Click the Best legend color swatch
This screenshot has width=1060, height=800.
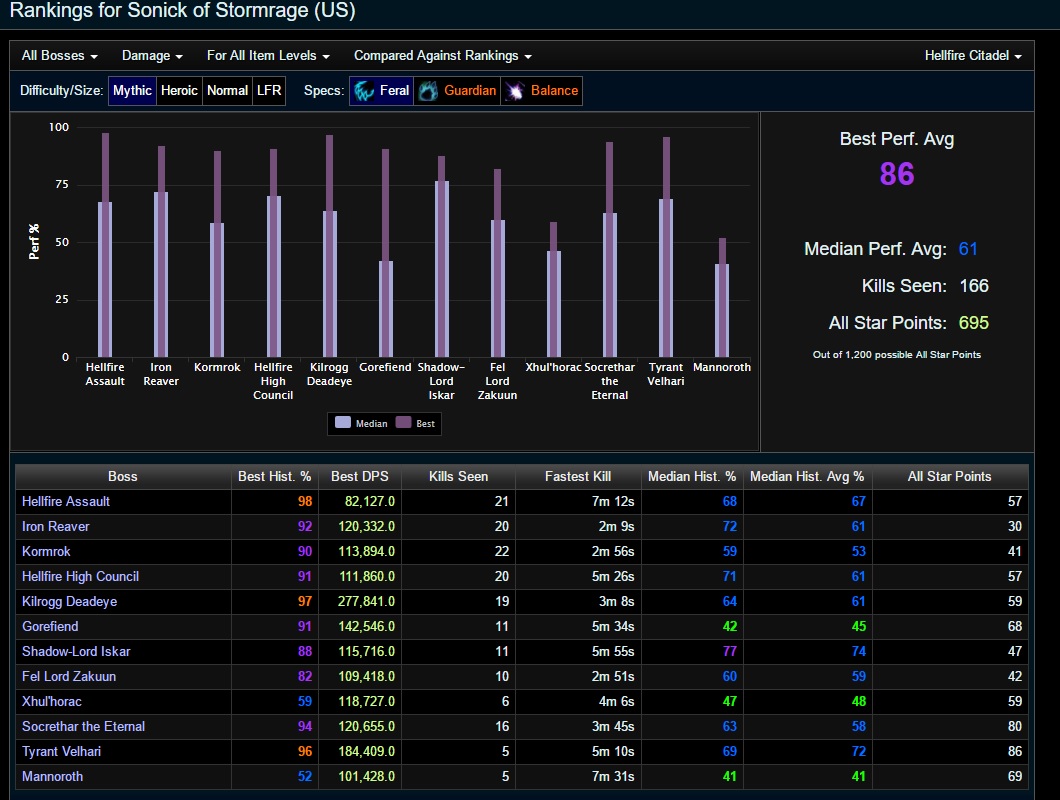click(x=404, y=423)
